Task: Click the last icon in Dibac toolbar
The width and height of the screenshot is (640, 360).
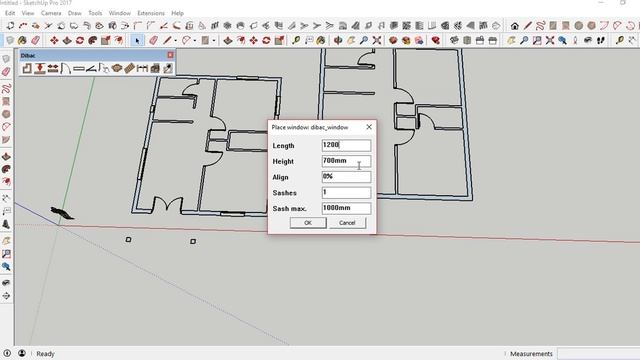Action: [168, 68]
